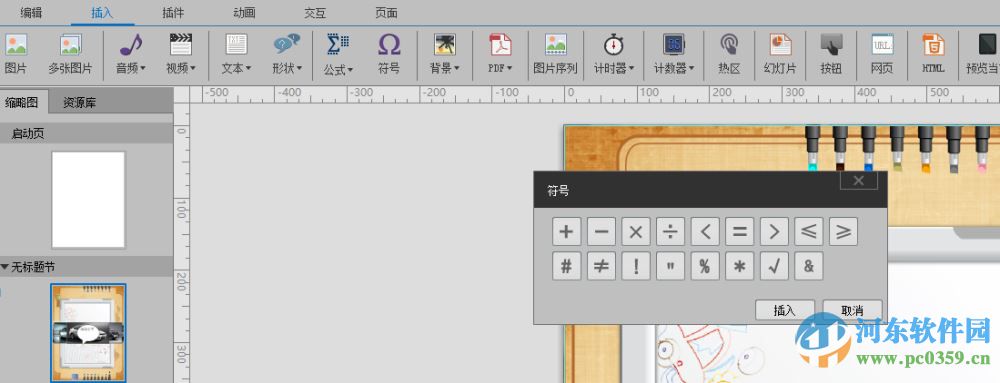Choose the plus sign symbol

tap(566, 232)
